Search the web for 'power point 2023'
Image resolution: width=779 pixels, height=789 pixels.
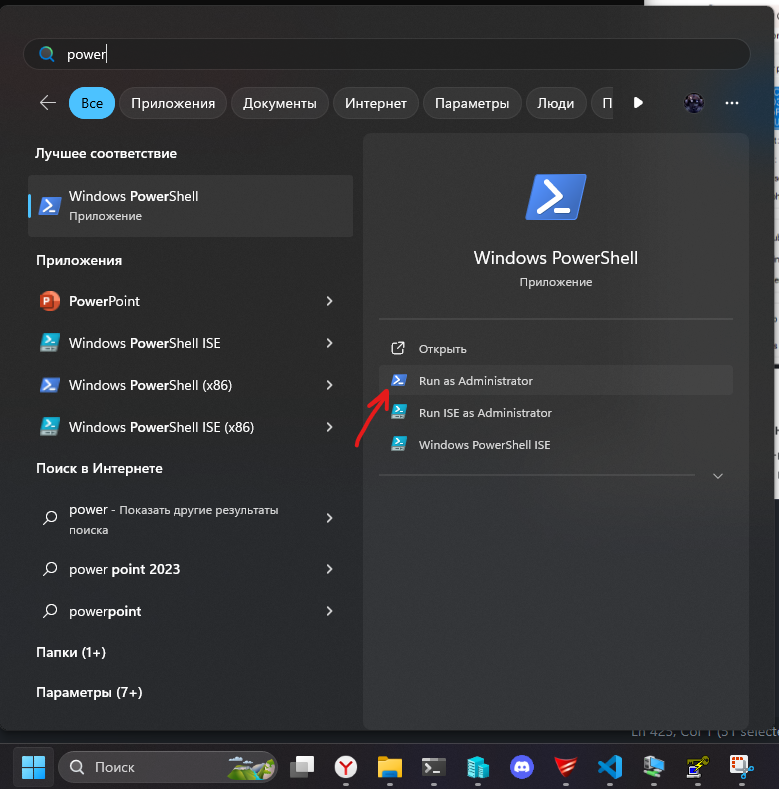tap(190, 569)
